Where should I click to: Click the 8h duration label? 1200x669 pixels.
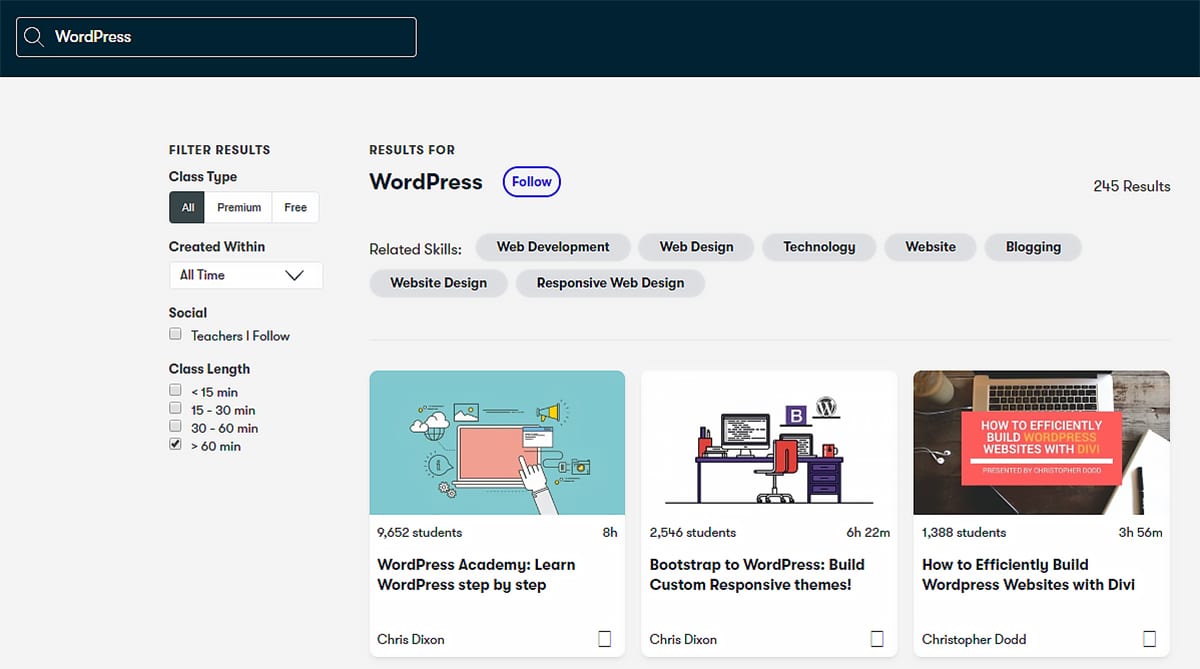[x=610, y=533]
